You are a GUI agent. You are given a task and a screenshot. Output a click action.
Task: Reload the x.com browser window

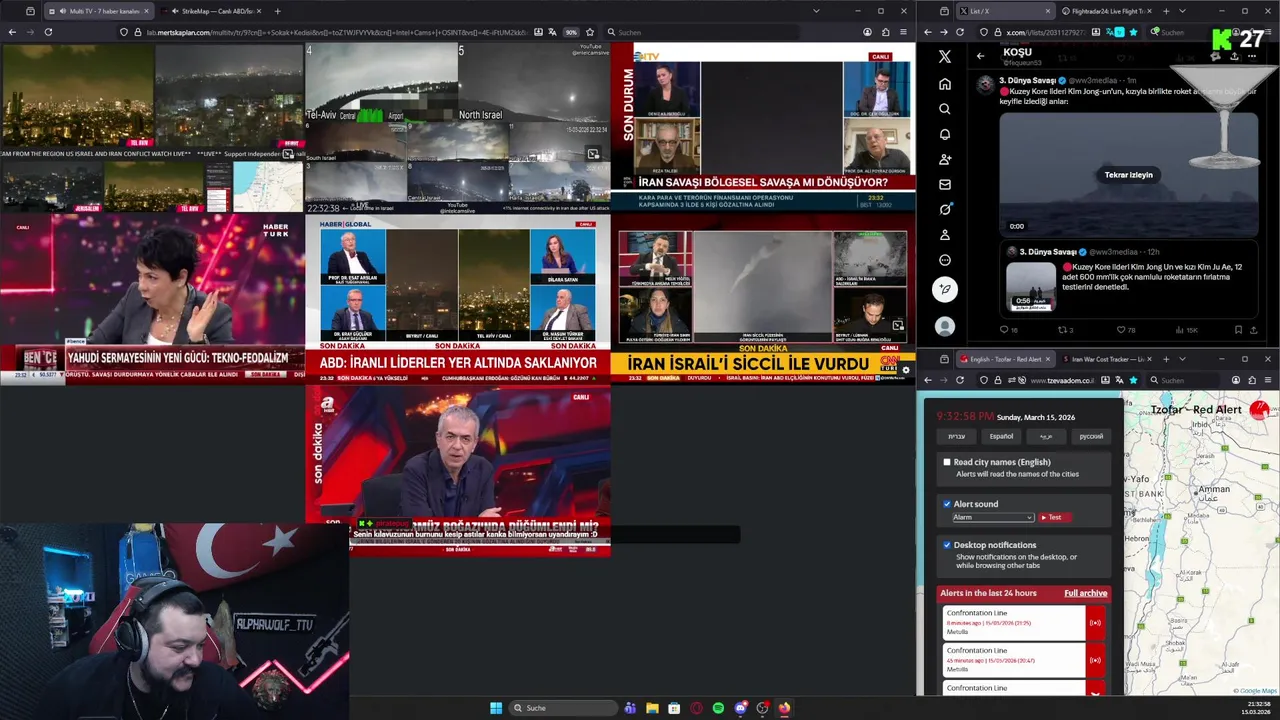960,32
